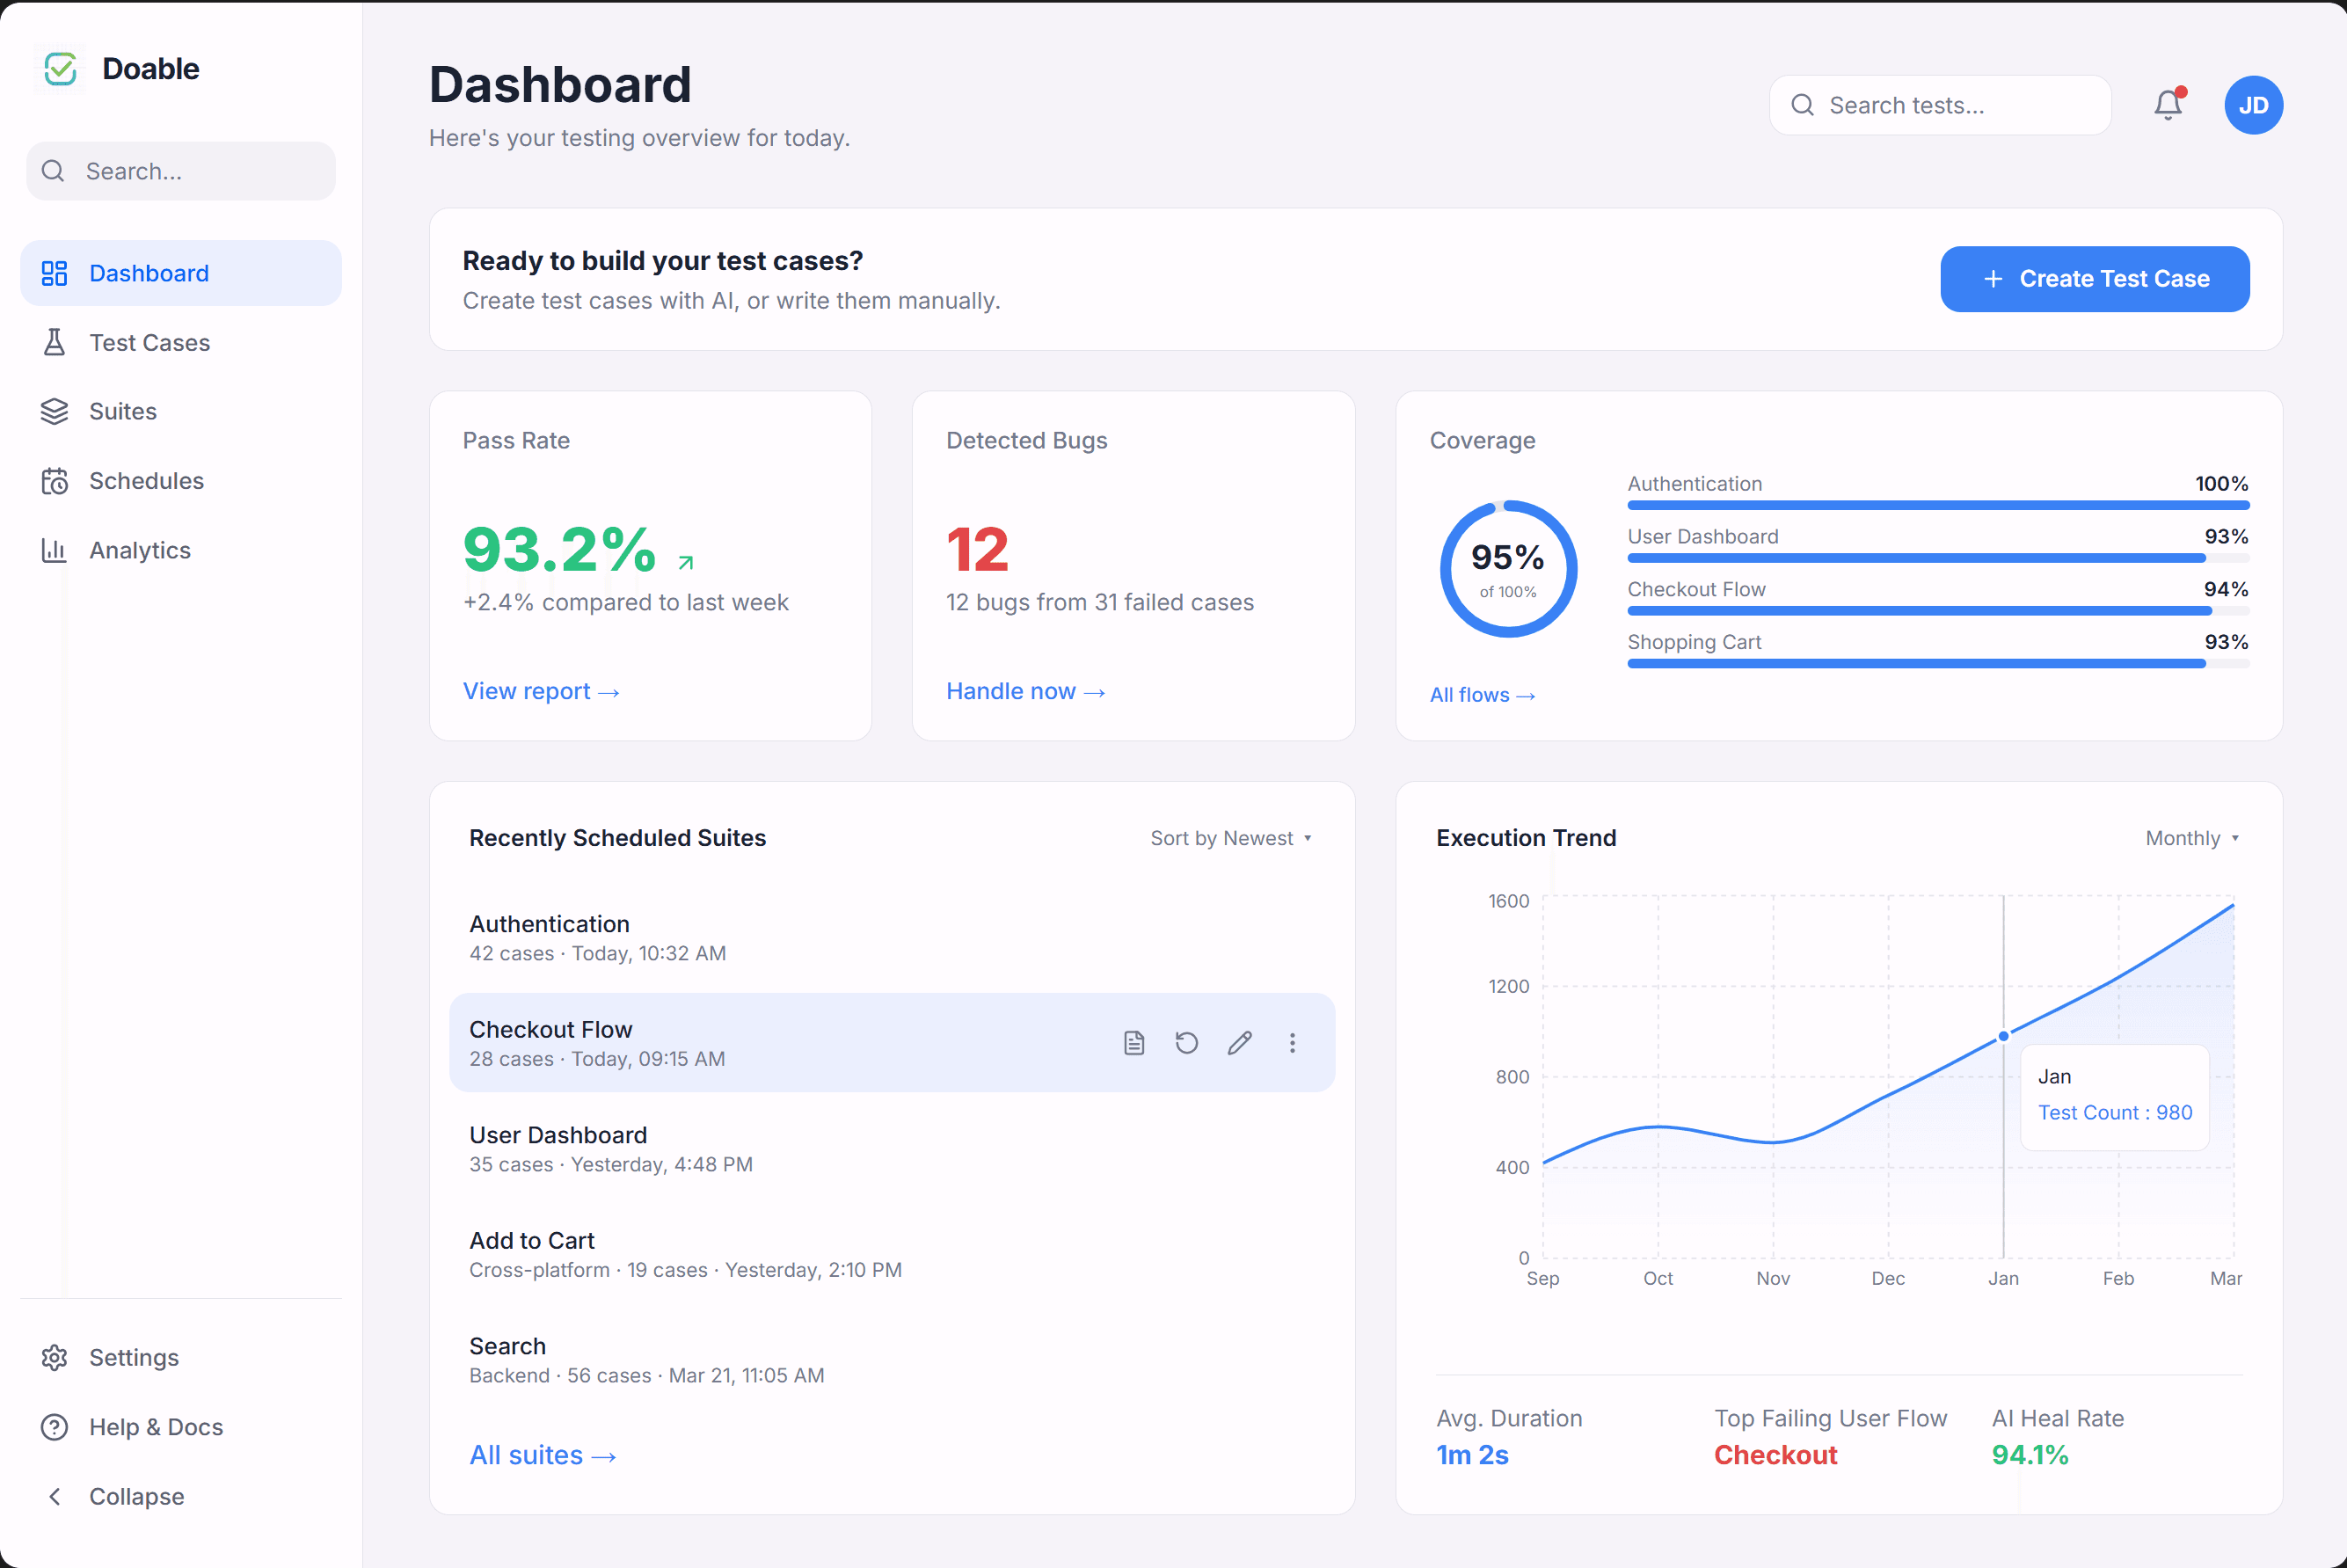Open the Pass Rate report via View report
The height and width of the screenshot is (1568, 2347).
point(540,690)
